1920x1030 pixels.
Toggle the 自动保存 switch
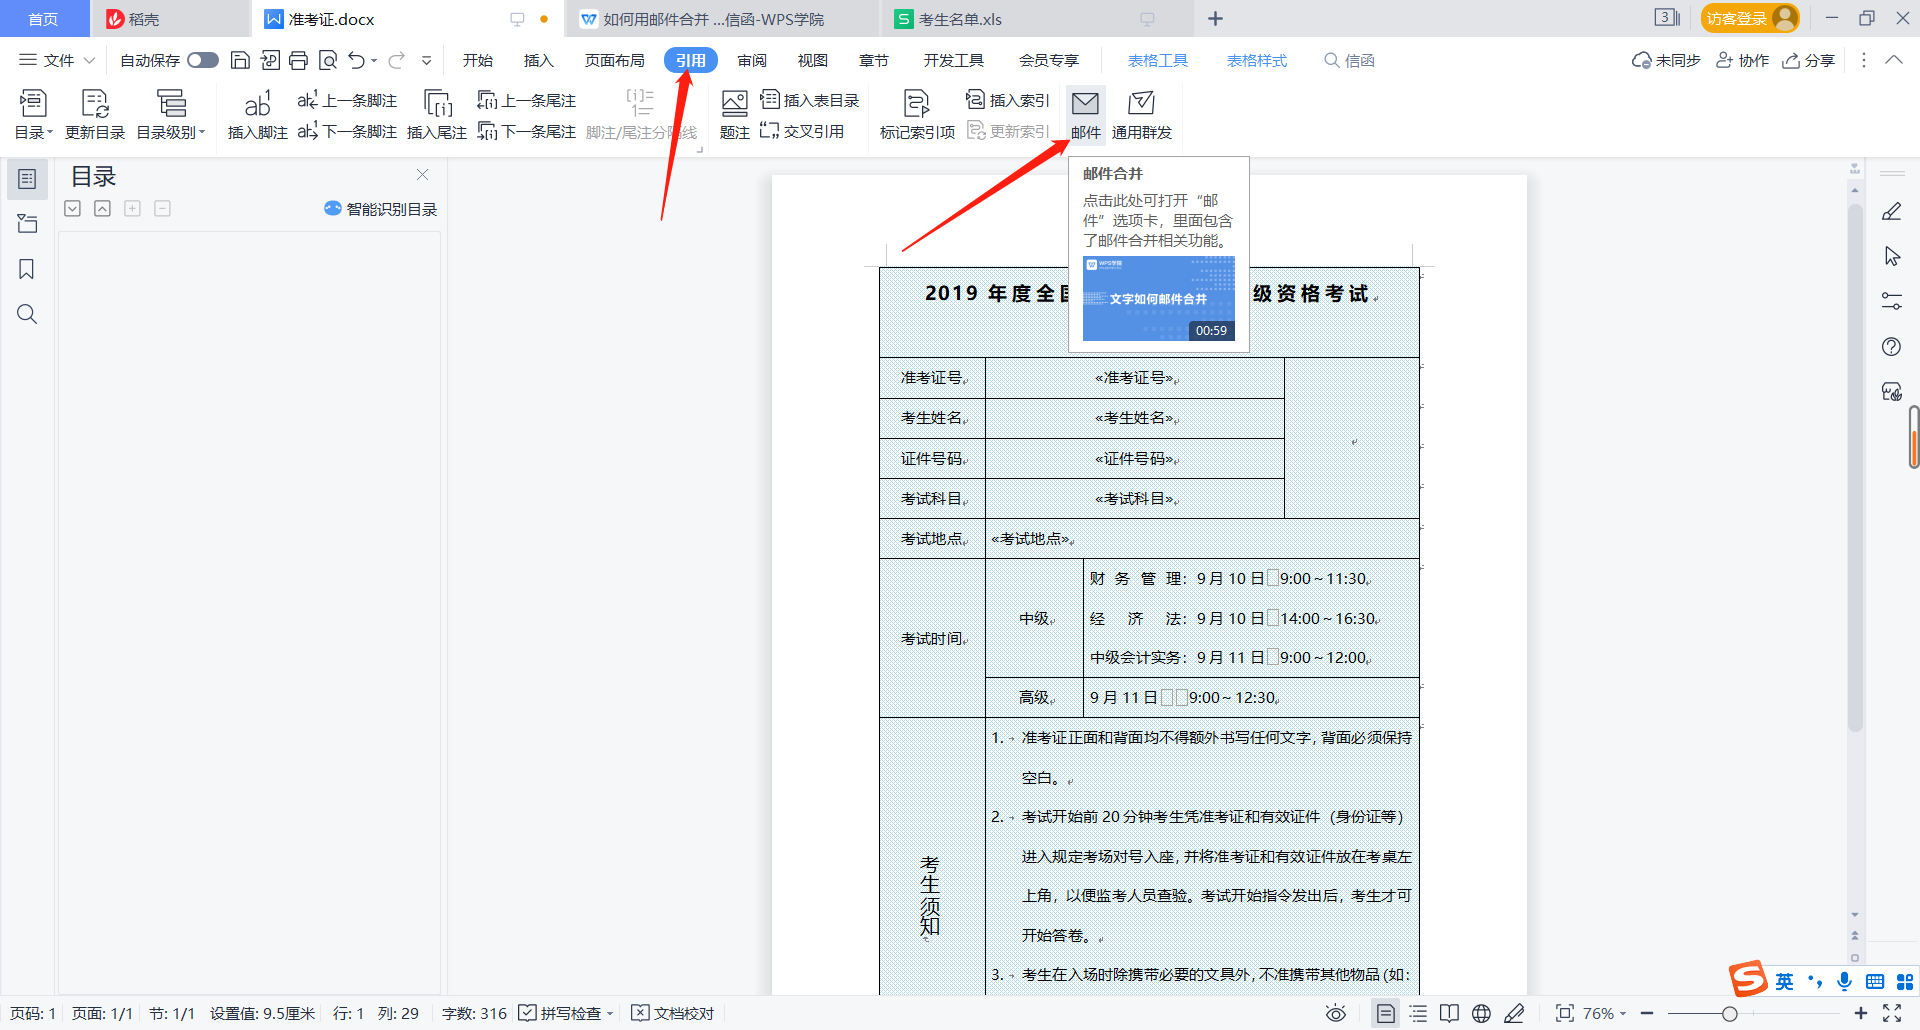coord(202,60)
